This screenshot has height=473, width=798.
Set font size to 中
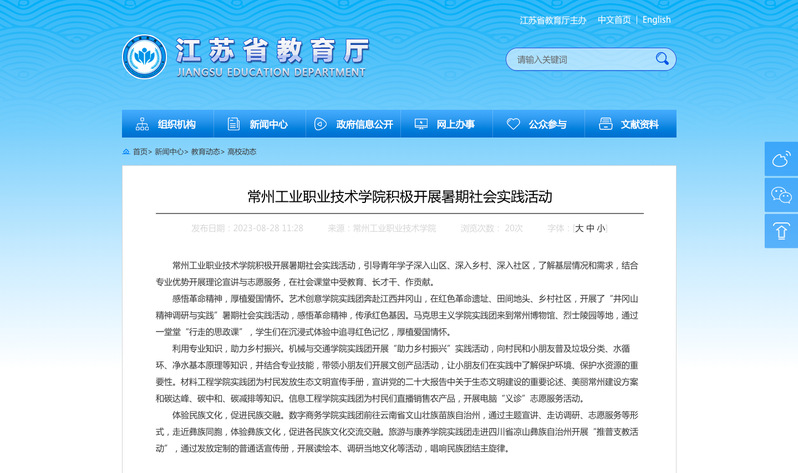(x=590, y=228)
